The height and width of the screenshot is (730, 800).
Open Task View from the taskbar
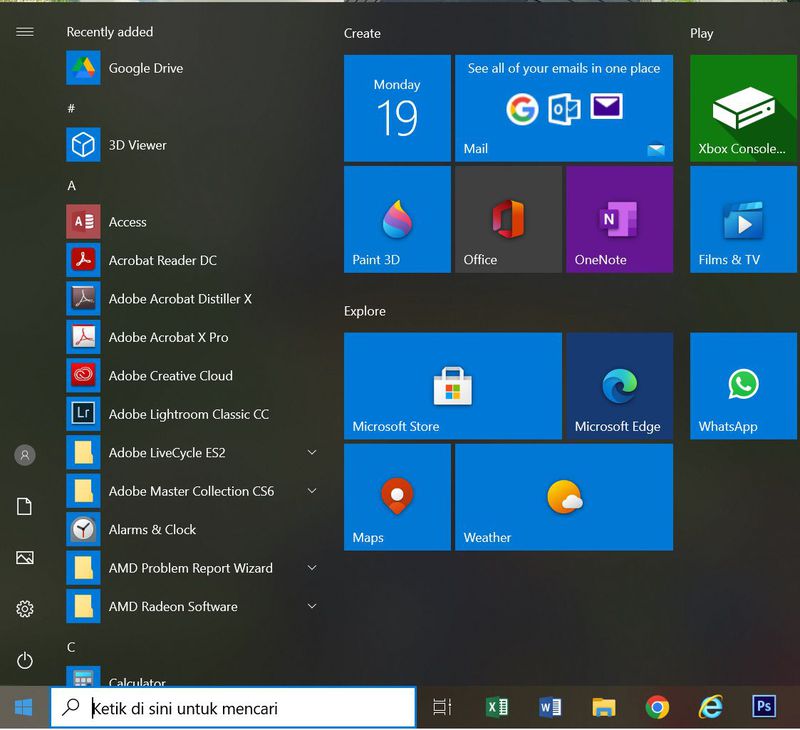pos(442,707)
